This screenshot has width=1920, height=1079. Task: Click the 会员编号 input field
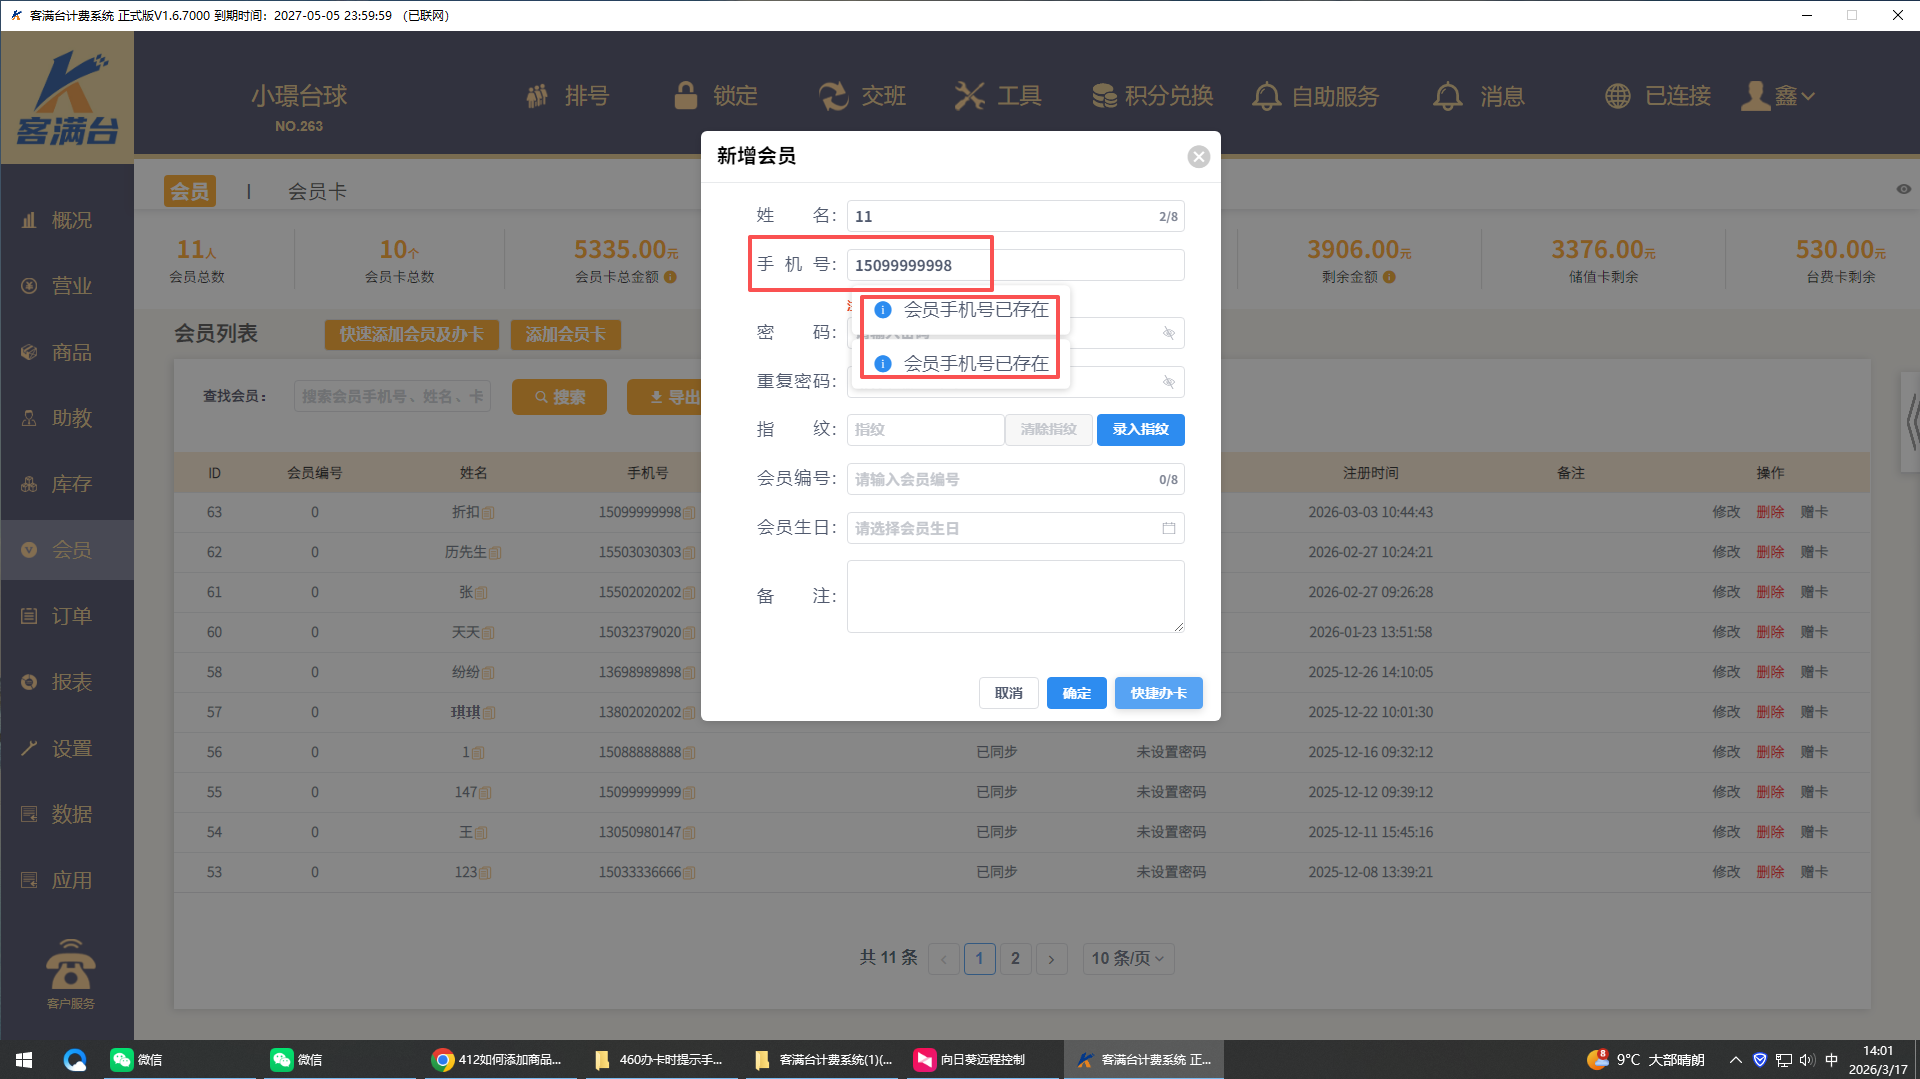click(x=1000, y=479)
